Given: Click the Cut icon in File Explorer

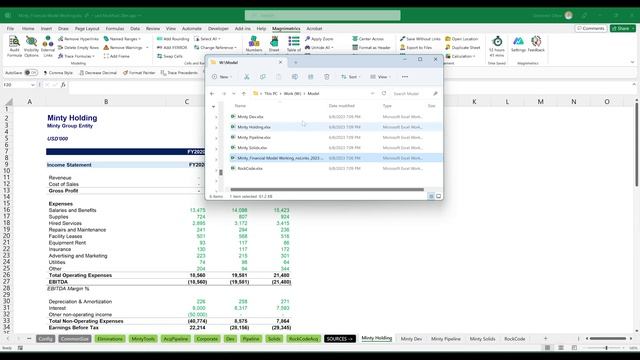Looking at the screenshot, I should pyautogui.click(x=247, y=77).
